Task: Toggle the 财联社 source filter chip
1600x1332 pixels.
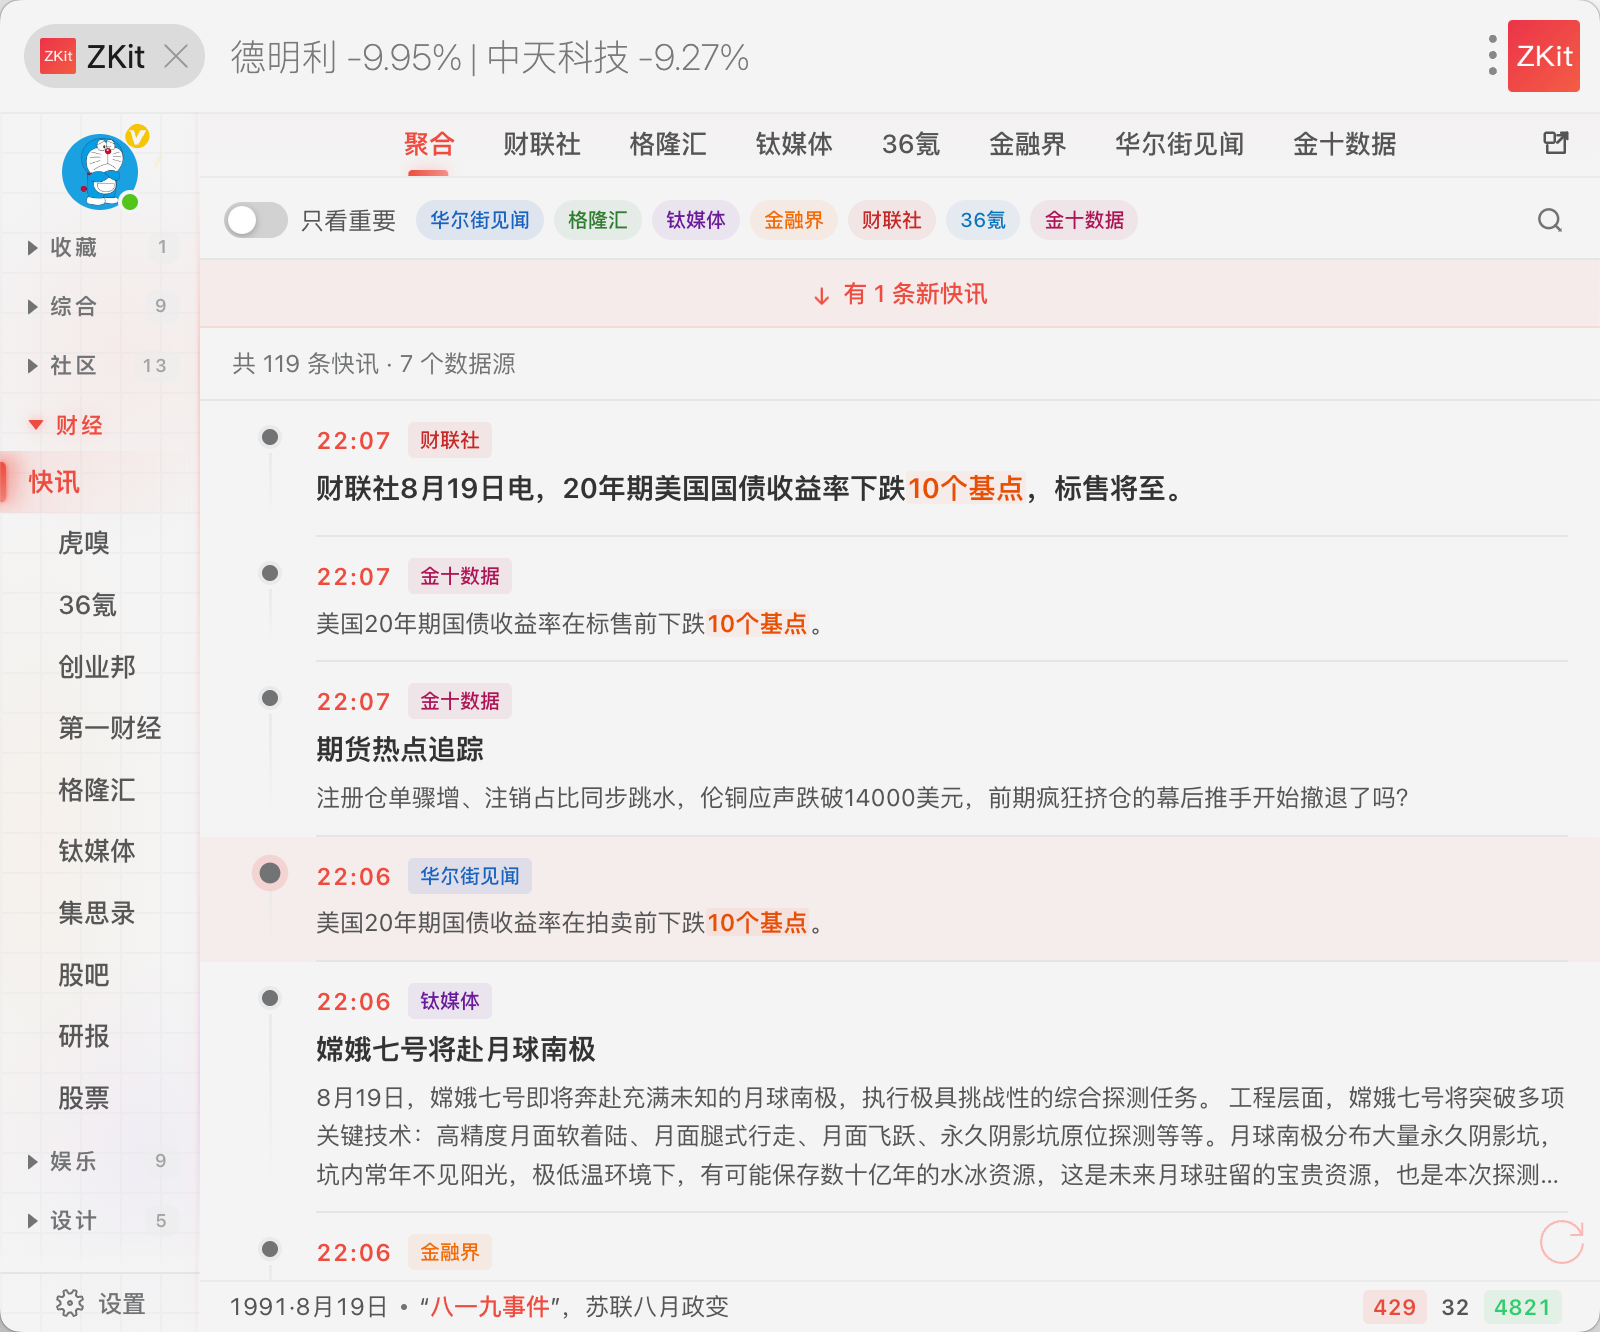Action: coord(892,220)
